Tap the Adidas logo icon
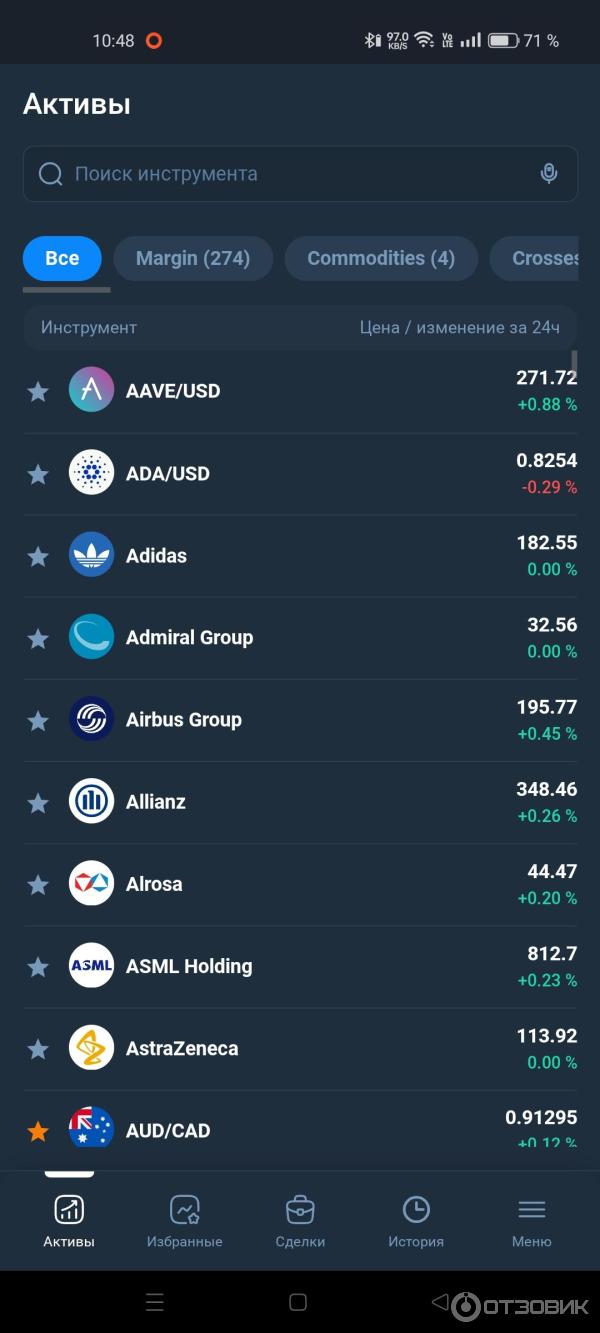This screenshot has width=600, height=1333. pyautogui.click(x=91, y=555)
